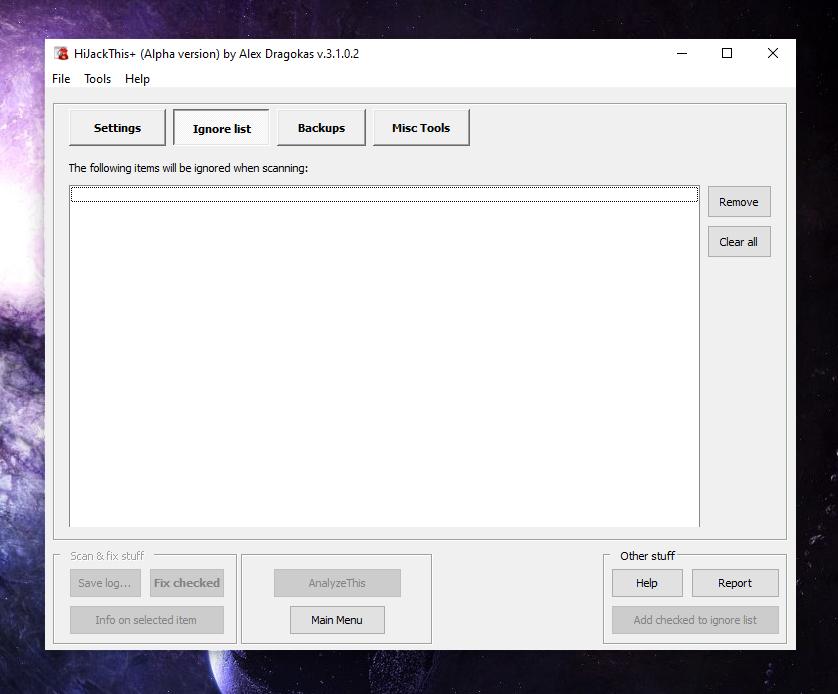This screenshot has height=694, width=838.
Task: Minimize the HiJackThis+ window
Action: pos(682,53)
